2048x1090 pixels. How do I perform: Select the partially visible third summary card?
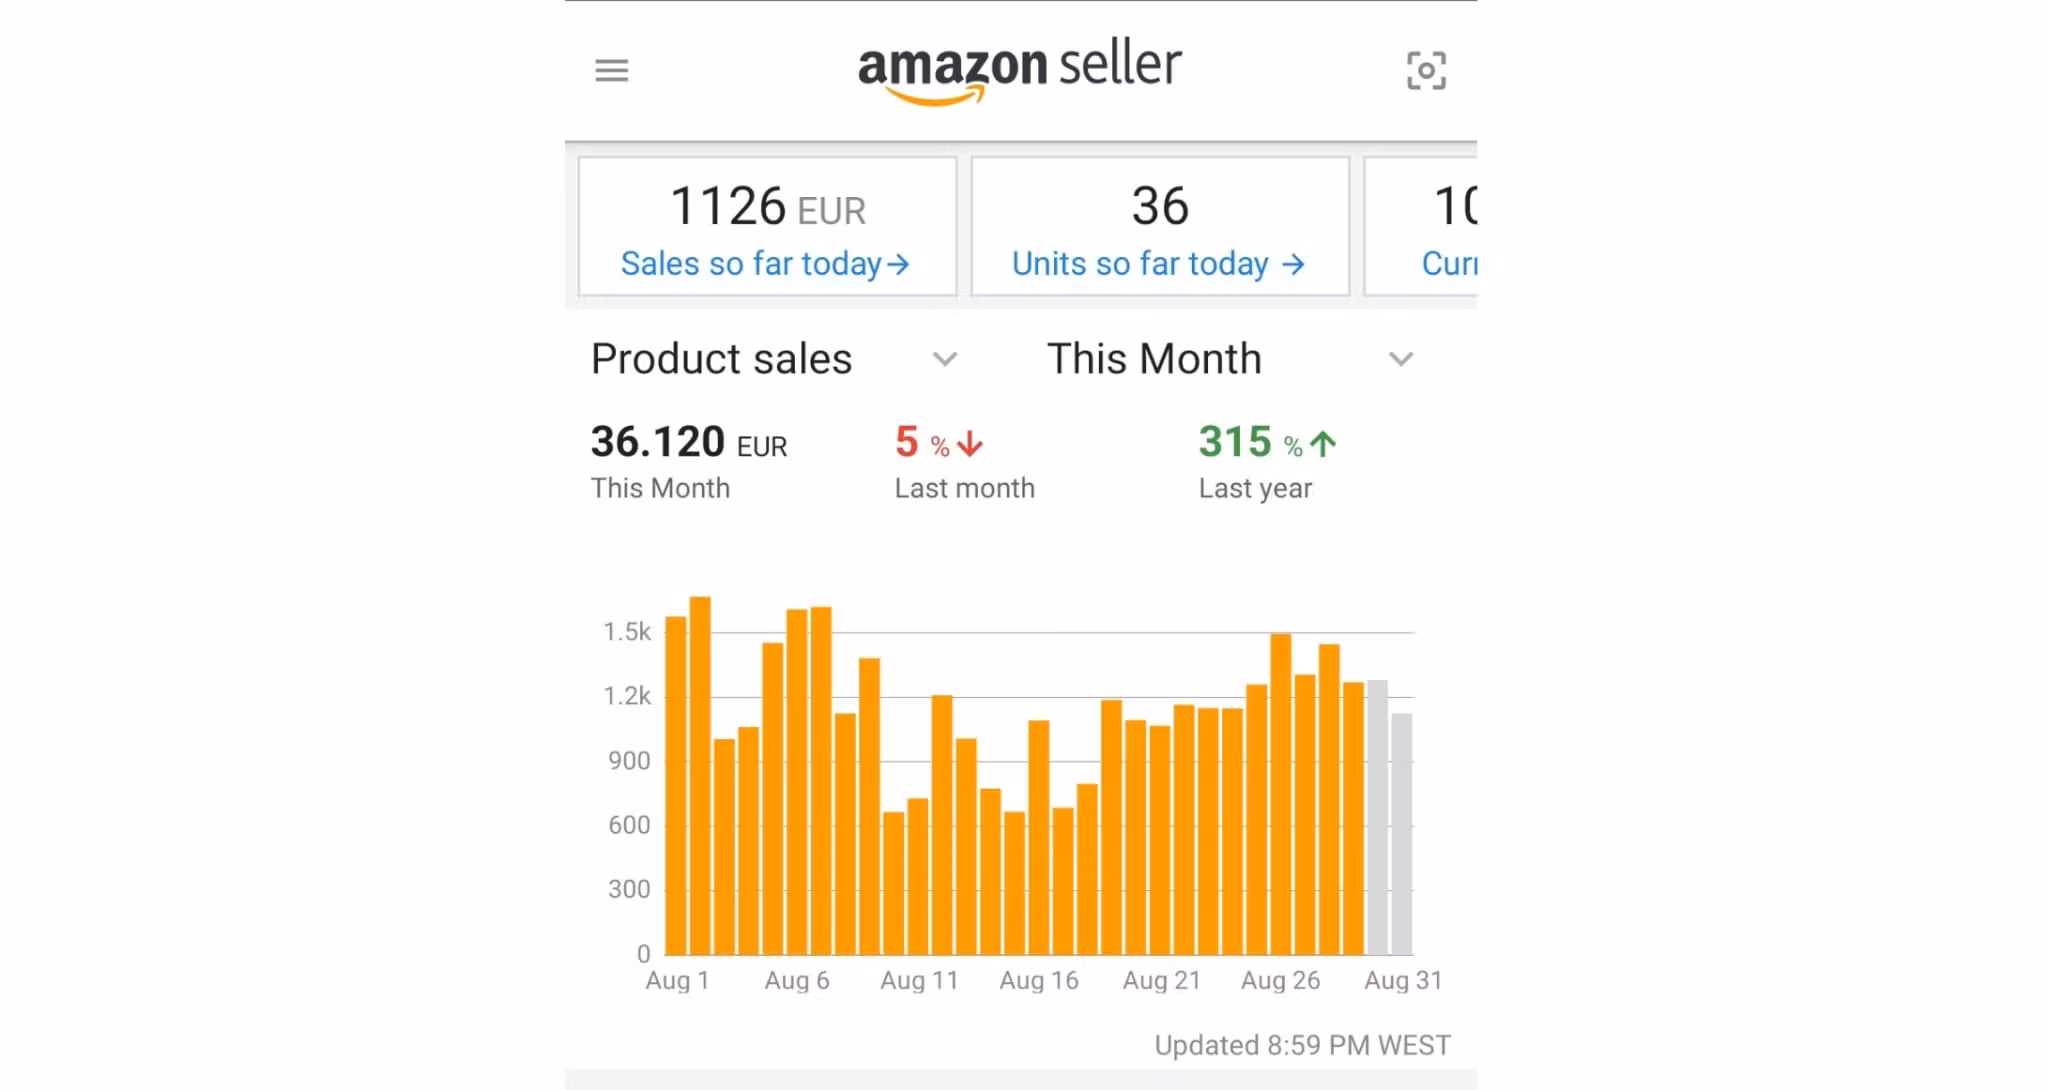coord(1421,226)
